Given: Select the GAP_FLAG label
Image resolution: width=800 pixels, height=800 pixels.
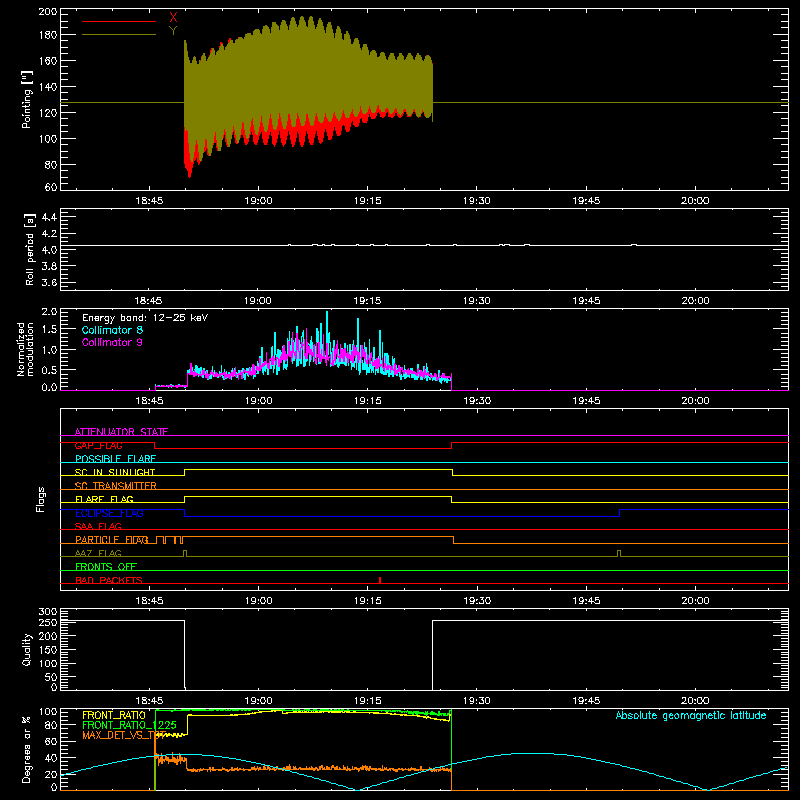Looking at the screenshot, I should [98, 445].
